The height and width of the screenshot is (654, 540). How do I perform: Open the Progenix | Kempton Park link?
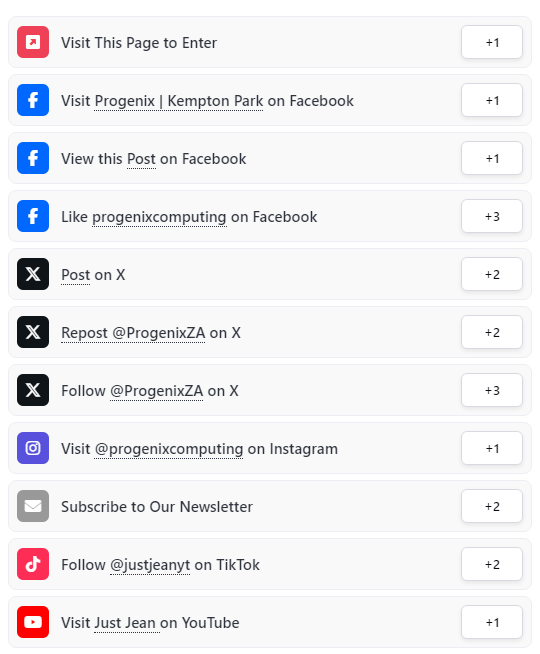(x=178, y=101)
